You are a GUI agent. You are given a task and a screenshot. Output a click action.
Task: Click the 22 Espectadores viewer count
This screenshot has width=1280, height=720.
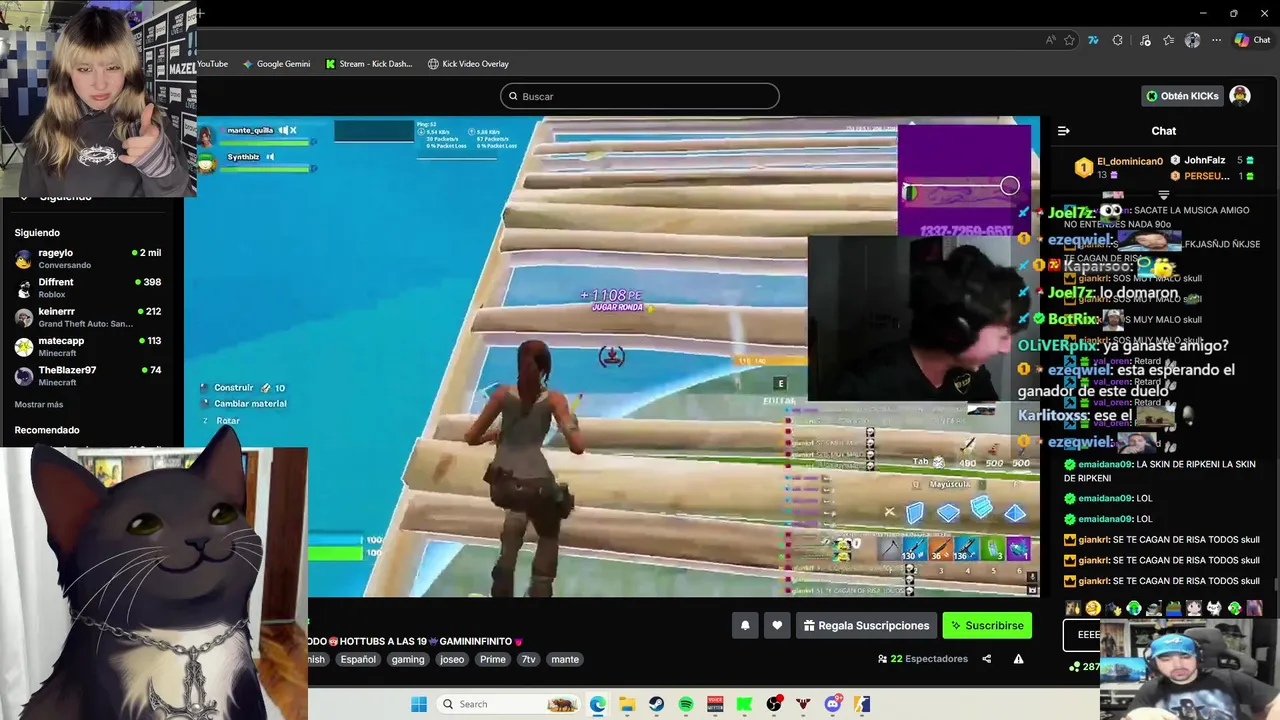(923, 659)
